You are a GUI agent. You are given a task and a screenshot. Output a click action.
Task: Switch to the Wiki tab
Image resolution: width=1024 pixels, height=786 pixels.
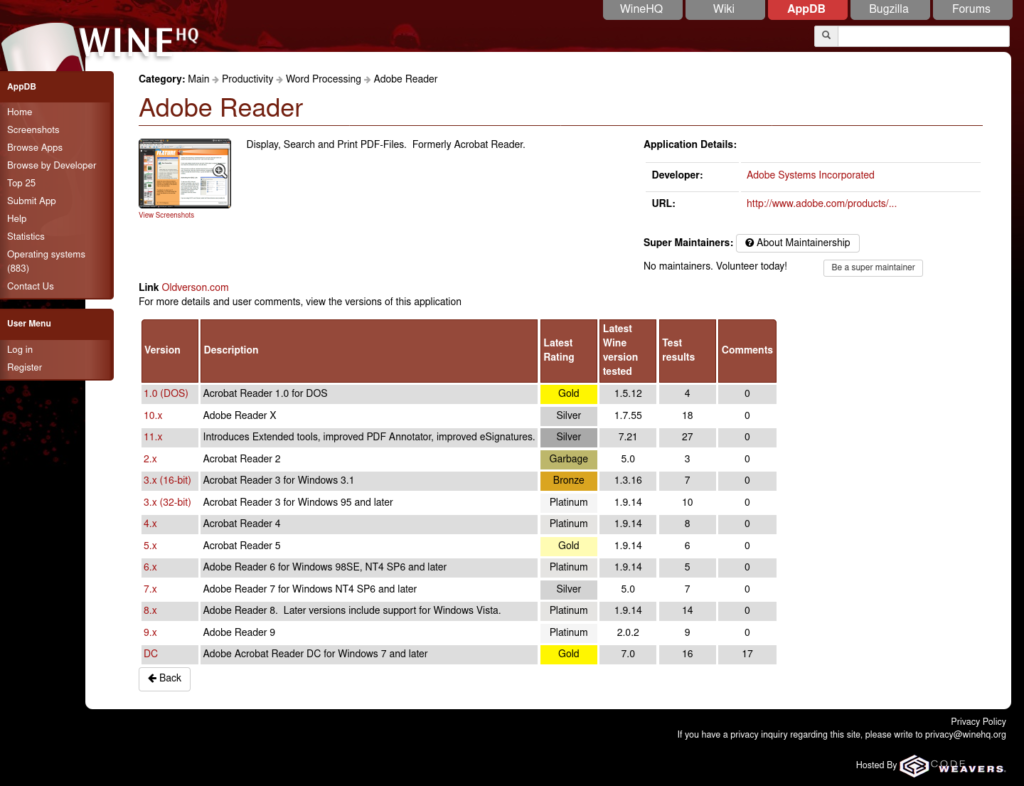(x=724, y=9)
